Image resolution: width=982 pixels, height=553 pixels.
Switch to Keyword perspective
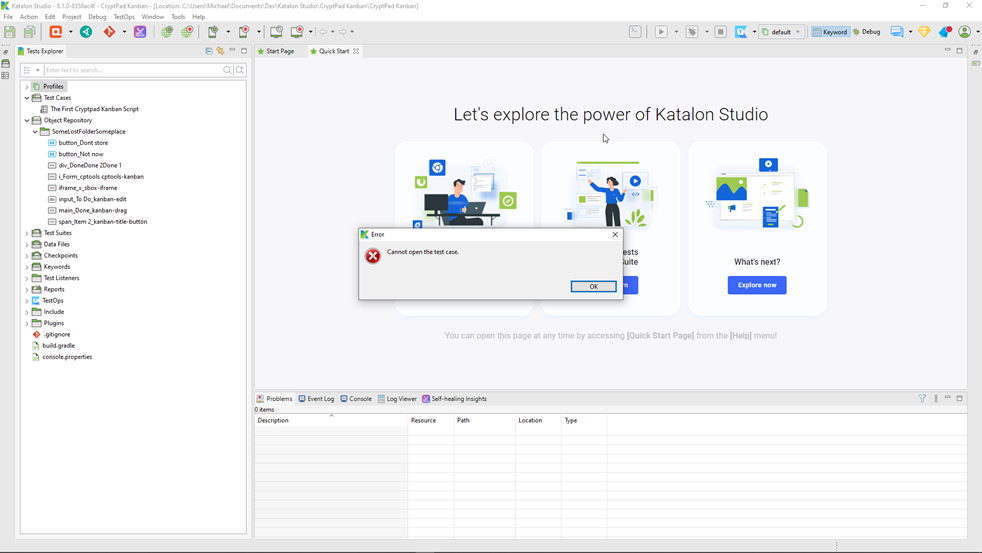(x=830, y=32)
